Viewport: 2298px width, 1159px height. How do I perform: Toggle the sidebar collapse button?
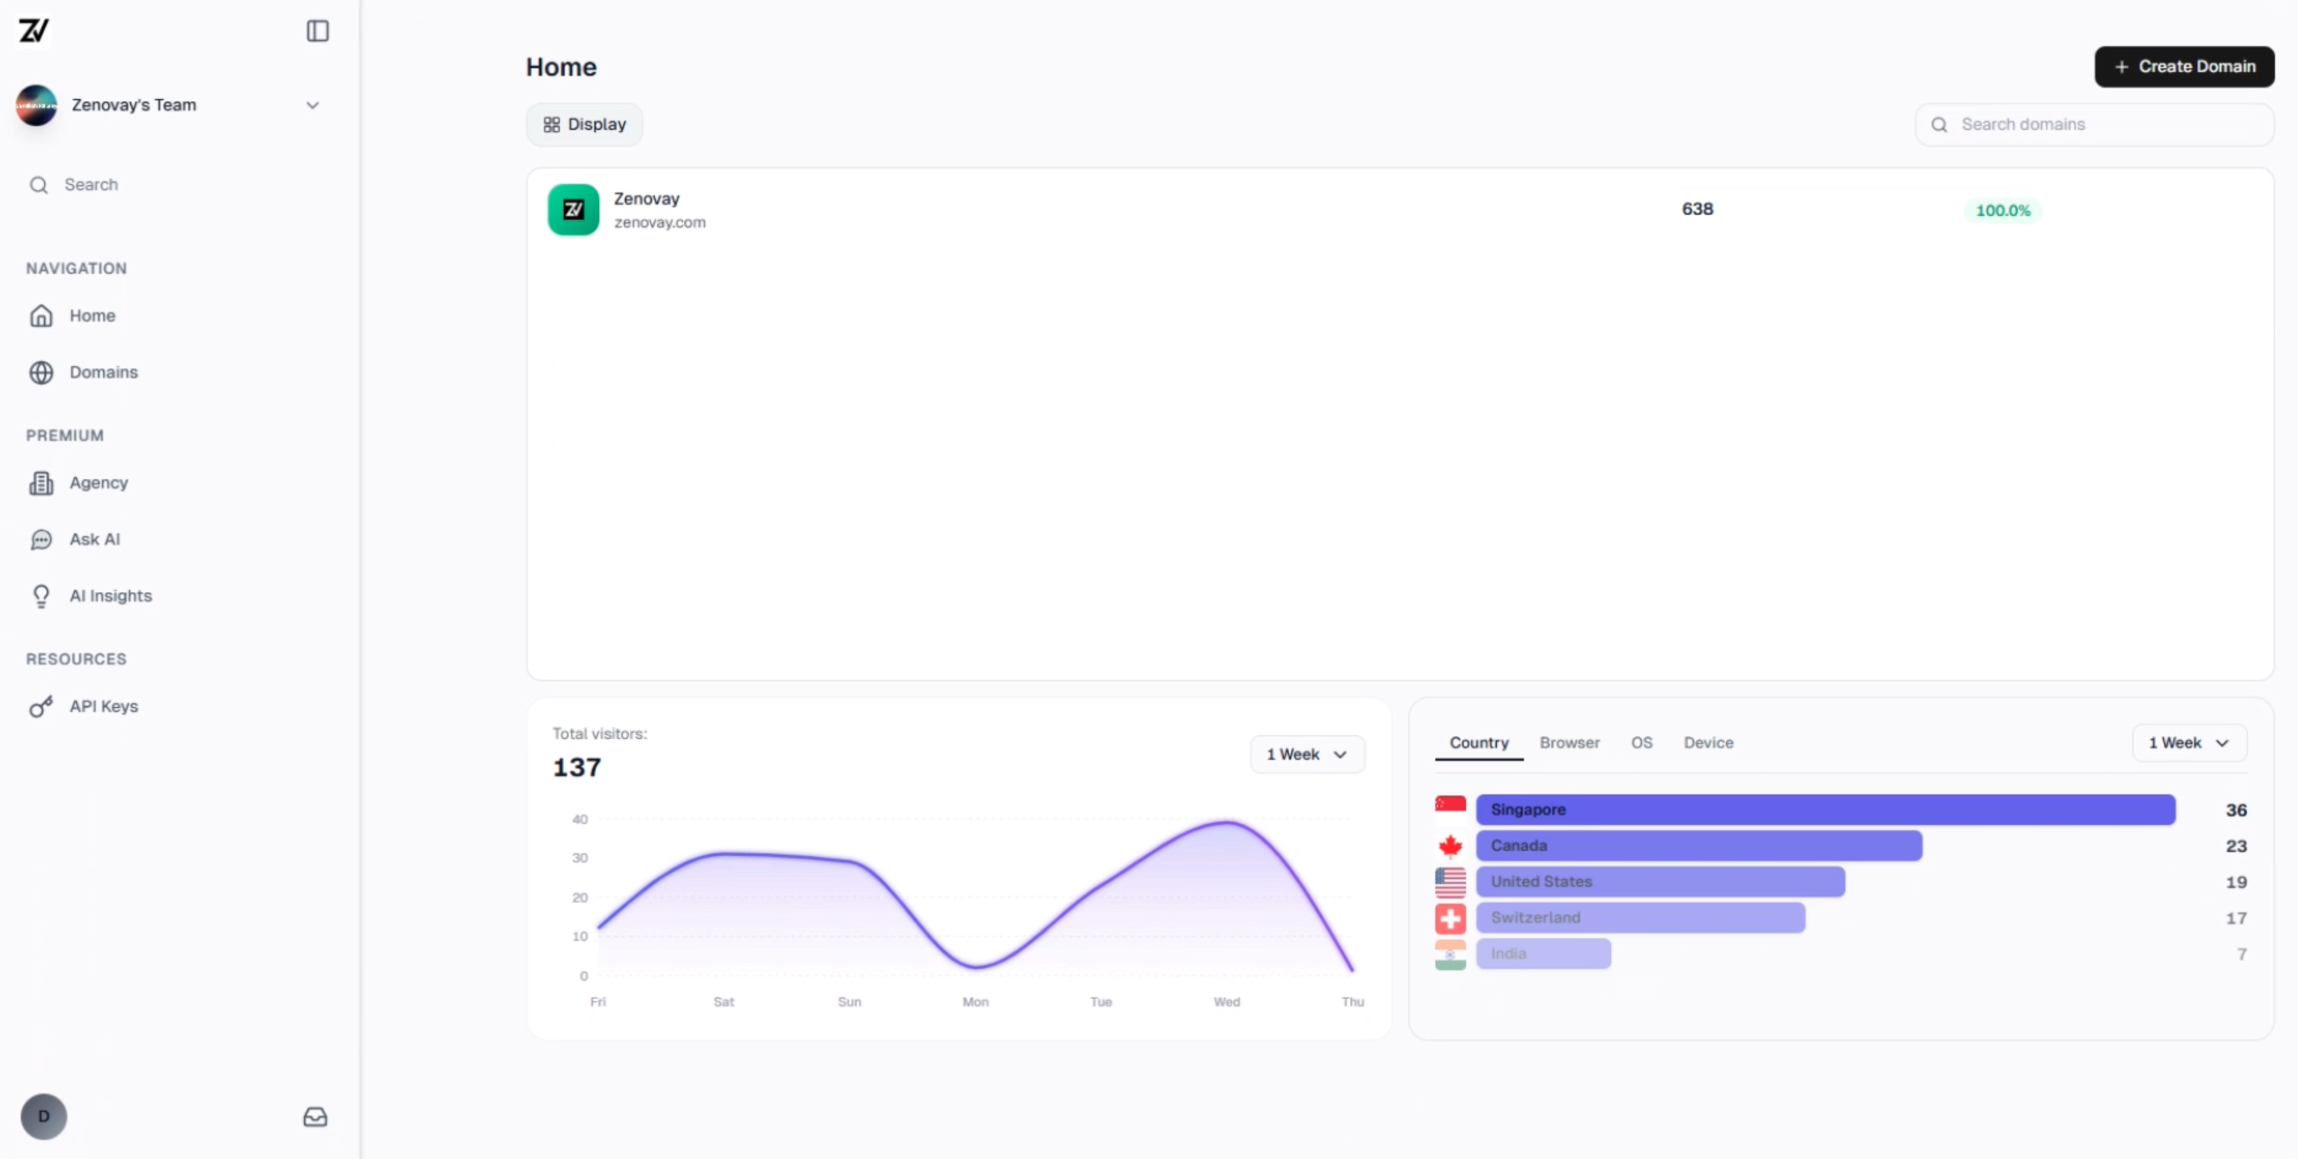point(317,31)
